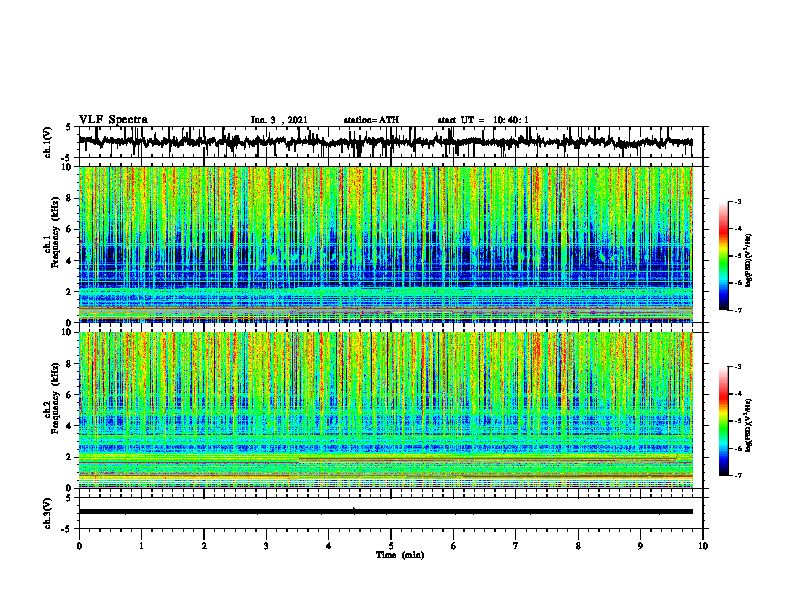Click the "-7" label on ch.2 color bar

737,476
